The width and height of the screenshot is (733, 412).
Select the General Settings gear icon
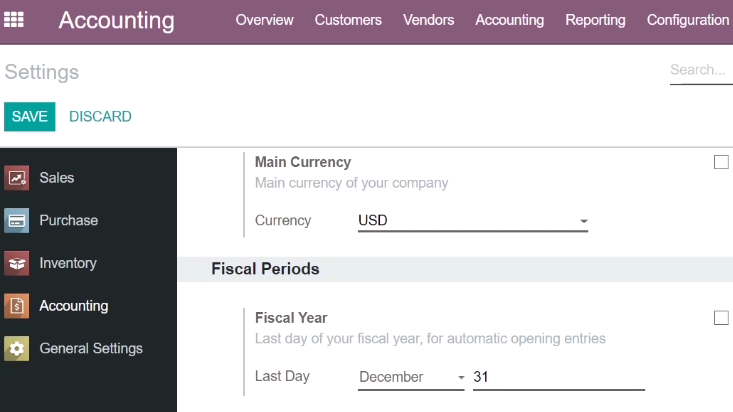coord(16,348)
